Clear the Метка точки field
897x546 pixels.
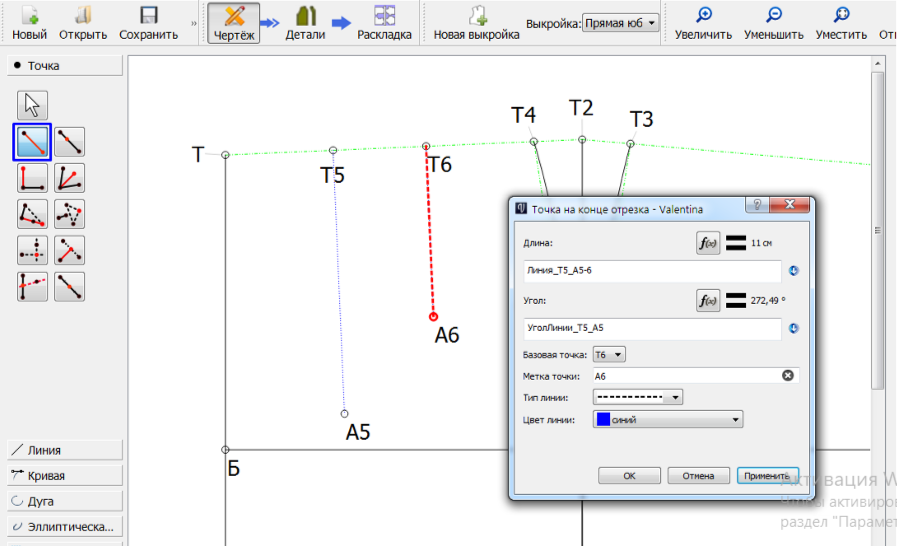[x=787, y=376]
